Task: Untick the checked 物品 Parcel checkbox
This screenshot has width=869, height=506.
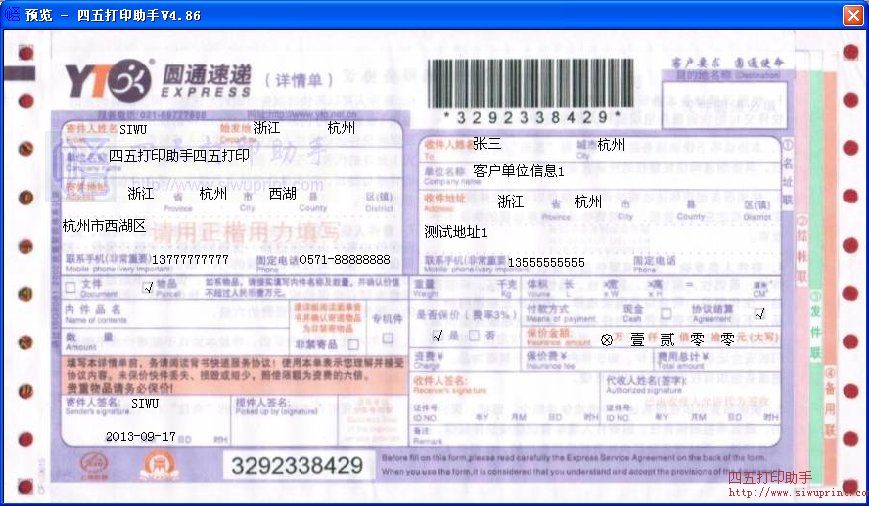Action: 147,287
